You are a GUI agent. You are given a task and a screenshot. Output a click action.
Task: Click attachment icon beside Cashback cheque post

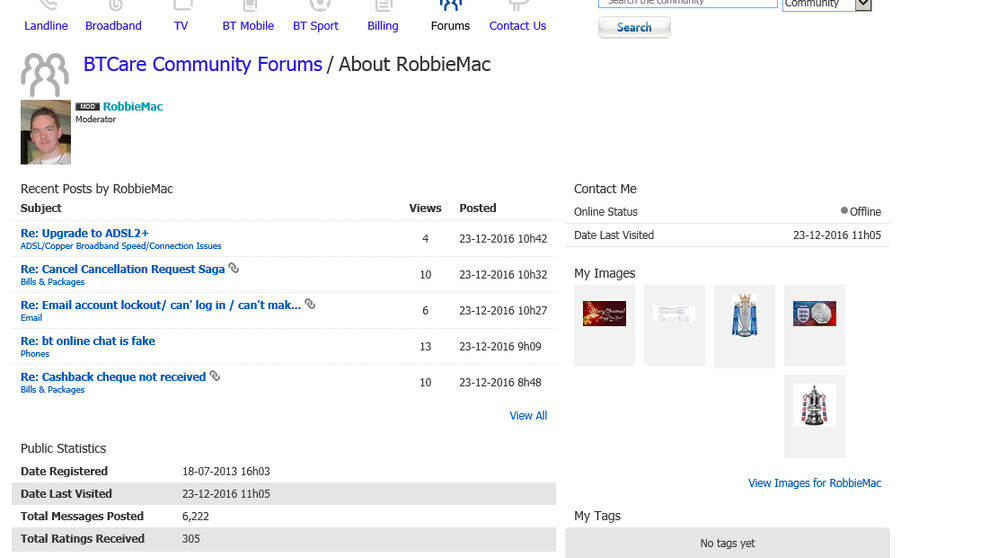tap(214, 376)
